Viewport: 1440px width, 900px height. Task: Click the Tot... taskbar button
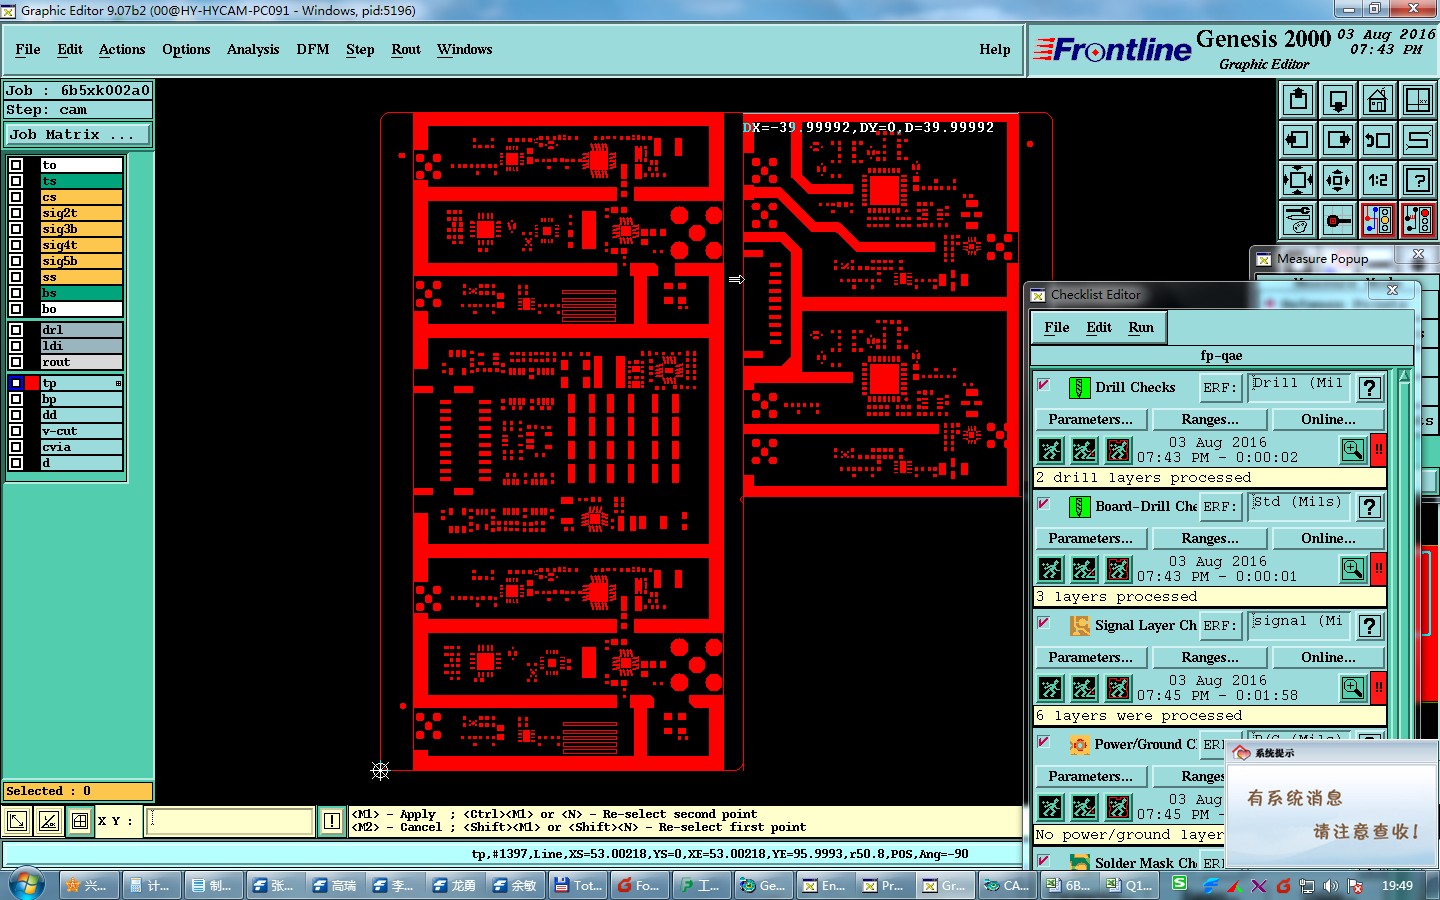click(578, 885)
